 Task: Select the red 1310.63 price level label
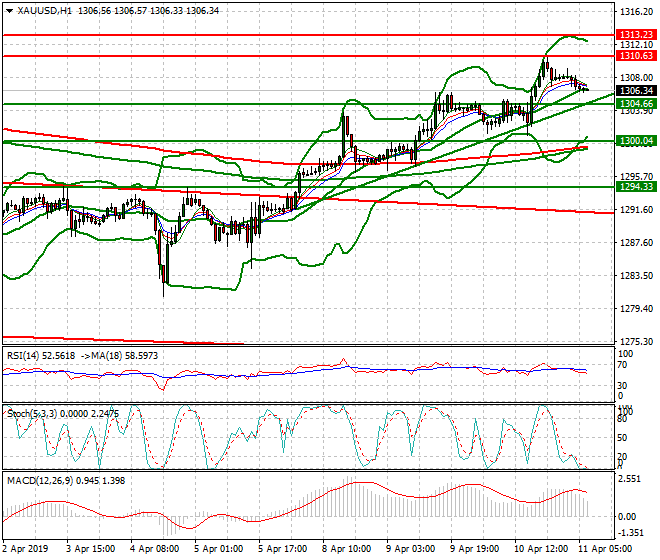tap(636, 56)
